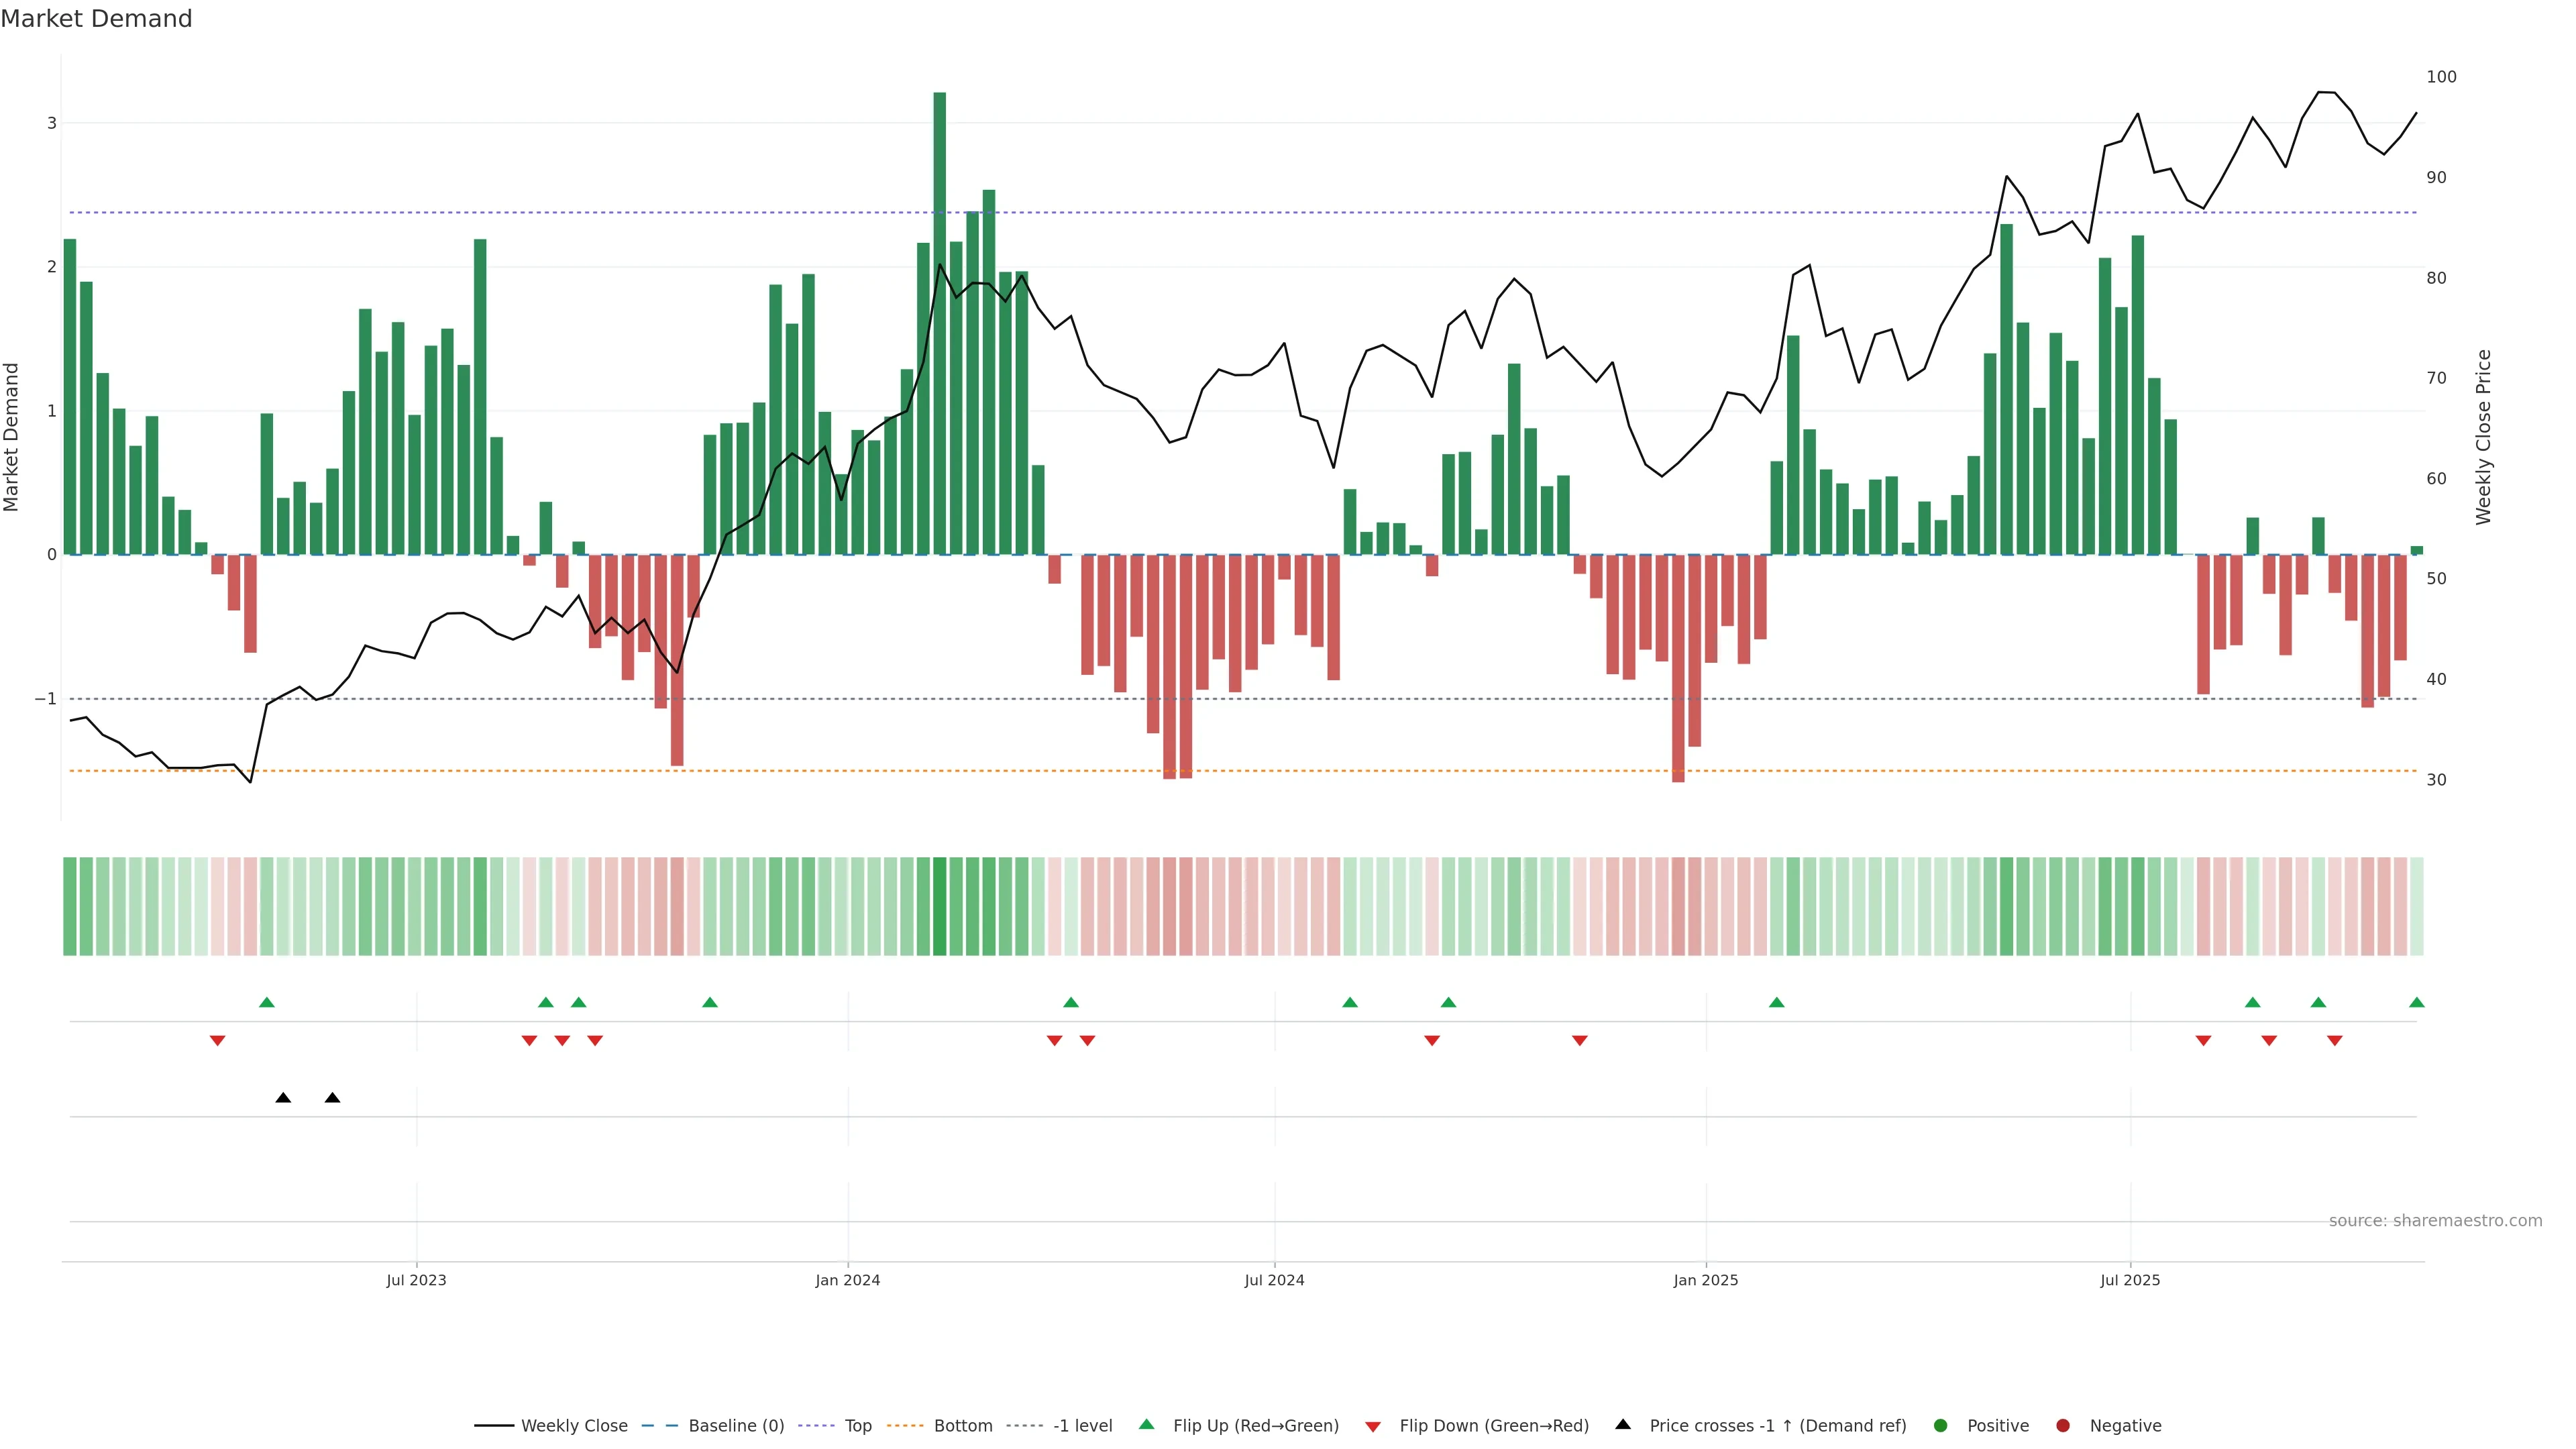The image size is (2576, 1449).
Task: Click the red Flip Down triangle legend icon
Action: pos(1373,1426)
